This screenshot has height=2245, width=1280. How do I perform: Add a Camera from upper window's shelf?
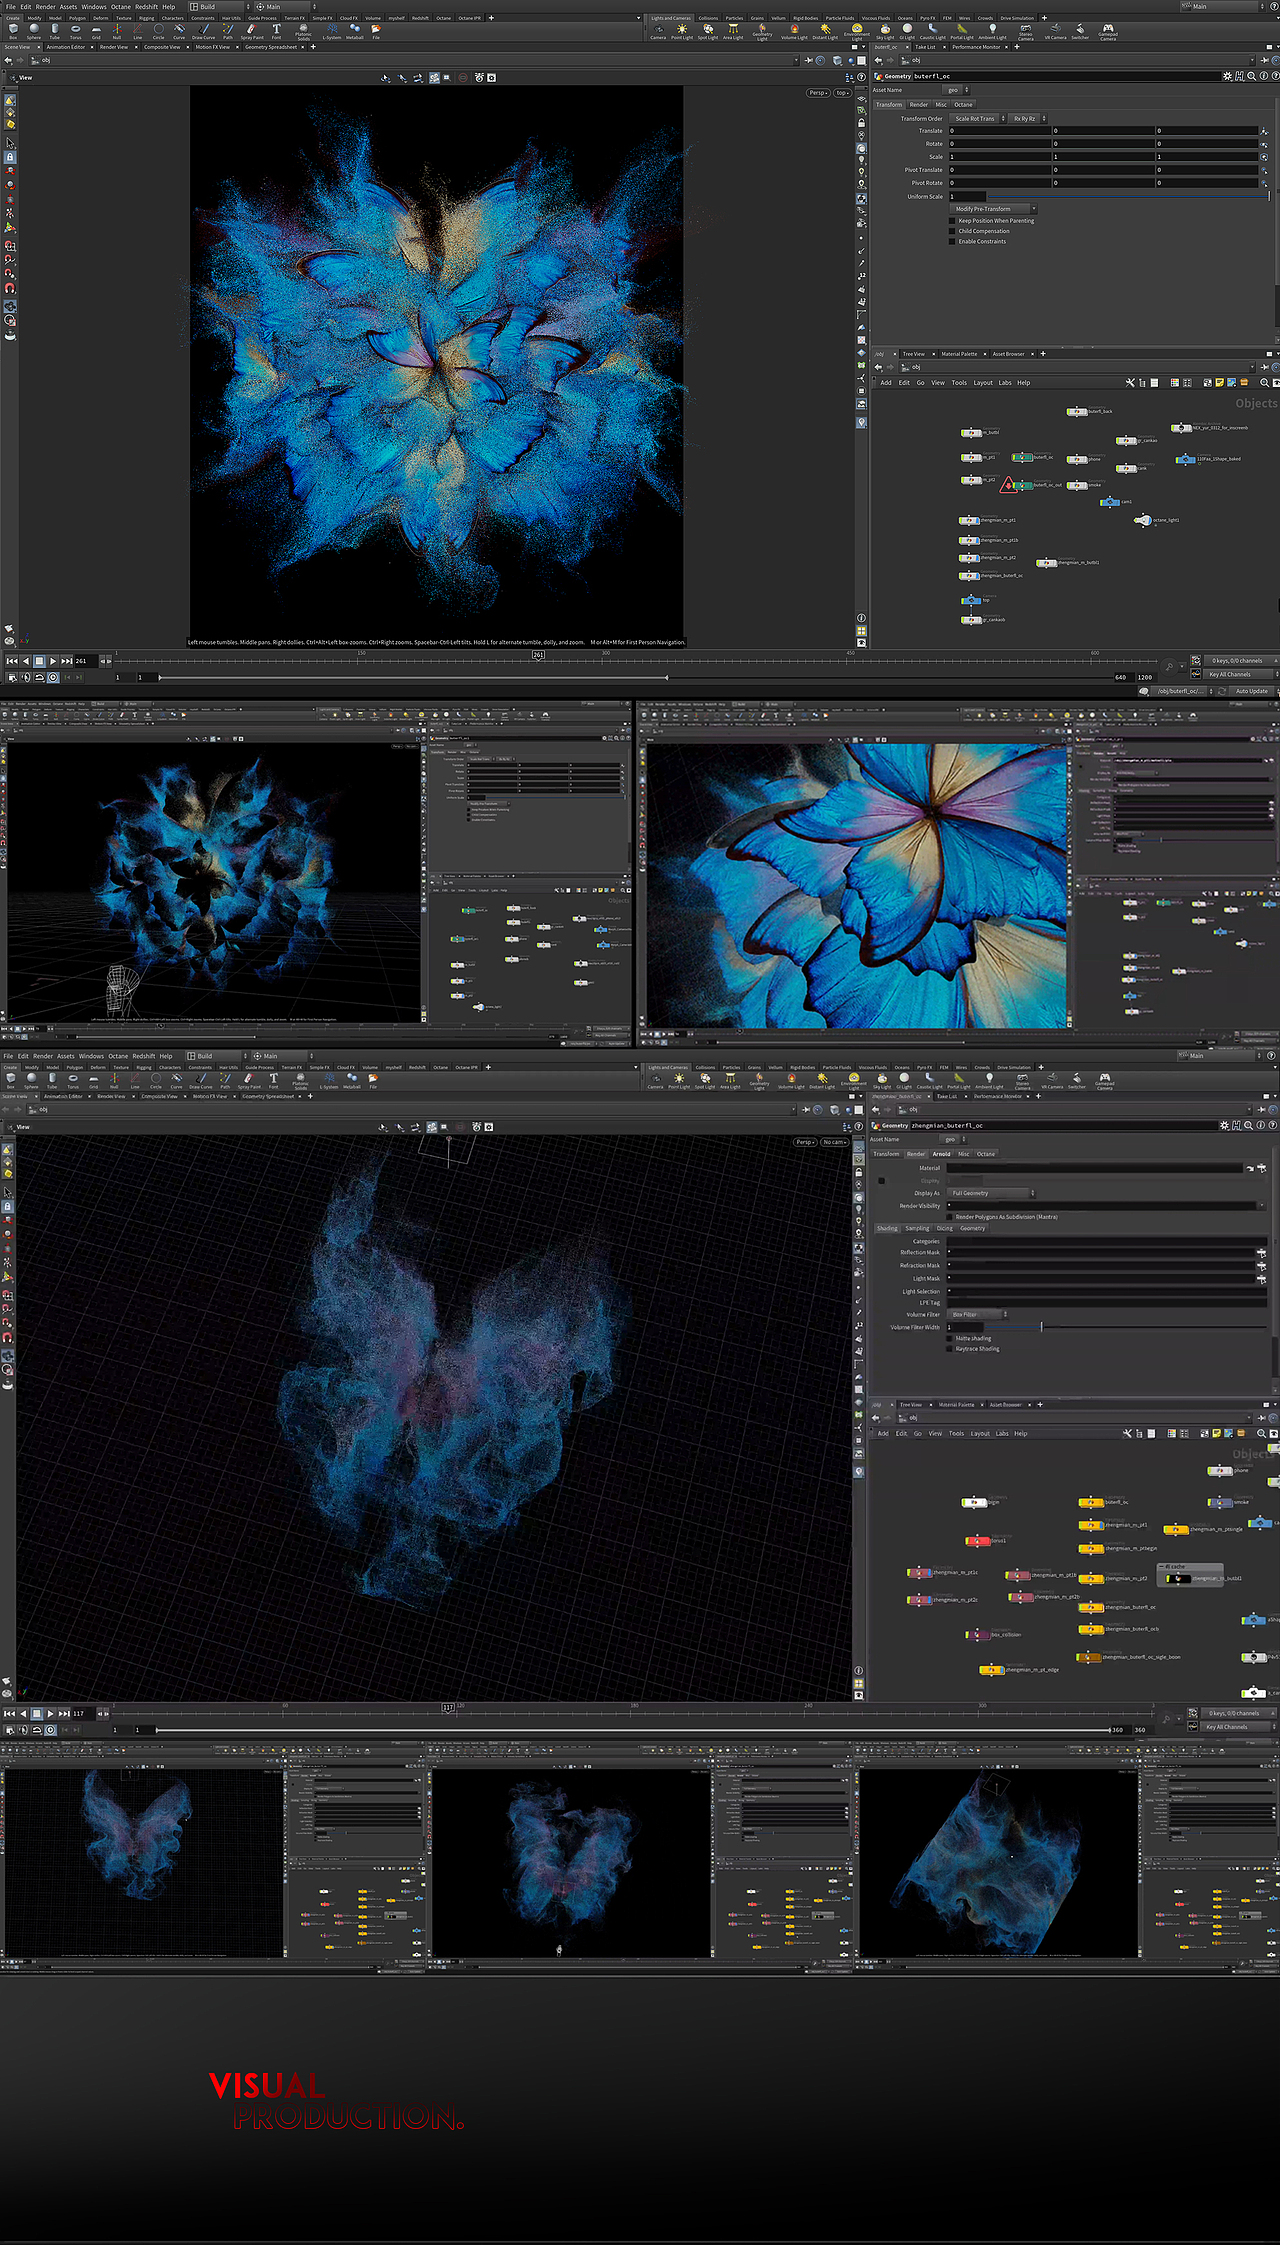[658, 32]
